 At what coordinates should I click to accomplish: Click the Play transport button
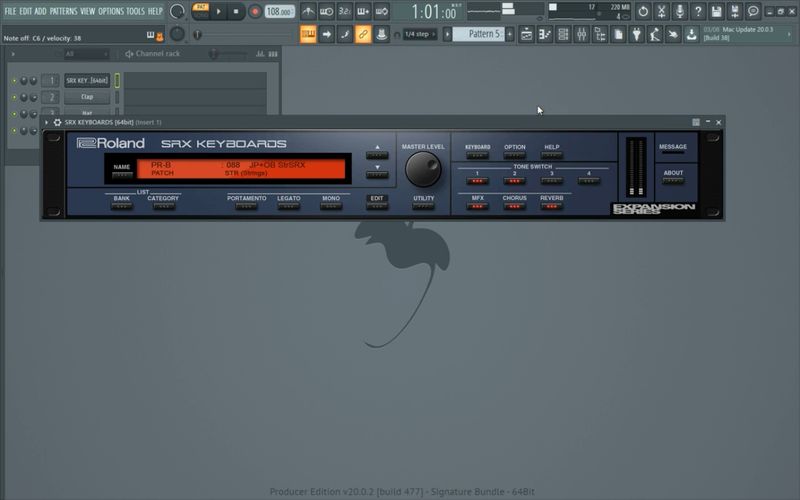click(x=218, y=11)
